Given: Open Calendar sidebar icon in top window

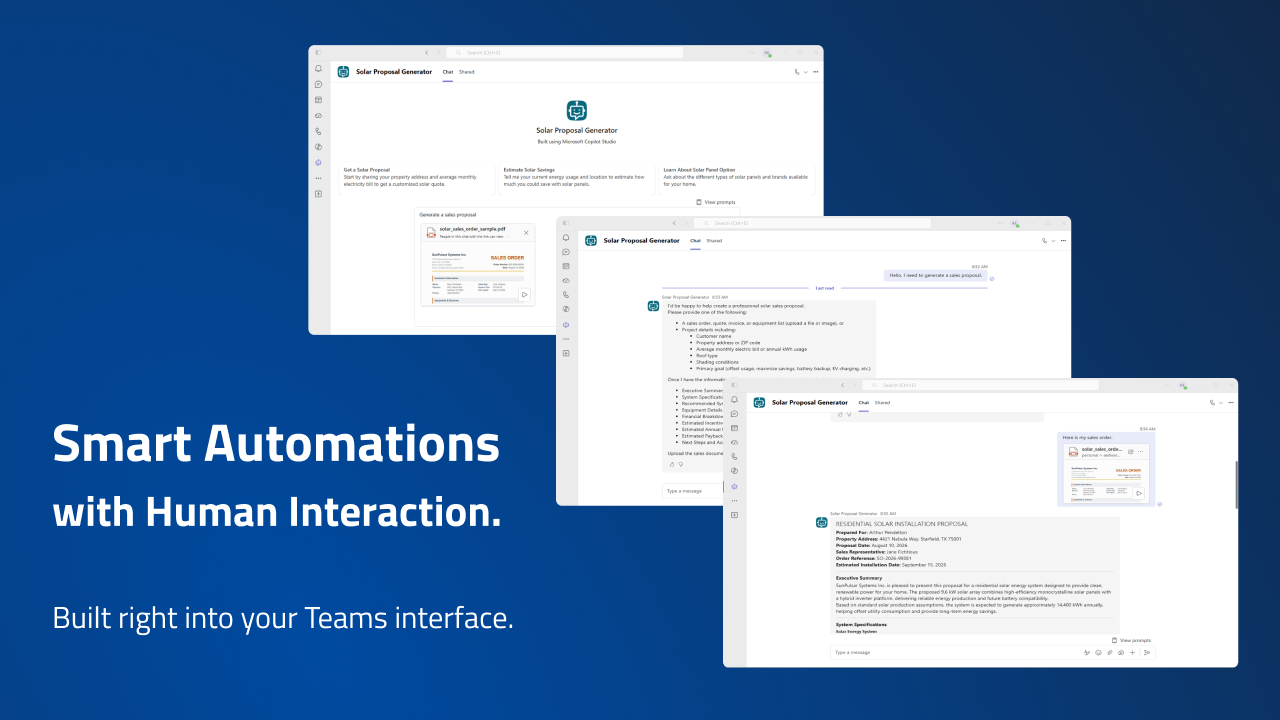Looking at the screenshot, I should 318,100.
